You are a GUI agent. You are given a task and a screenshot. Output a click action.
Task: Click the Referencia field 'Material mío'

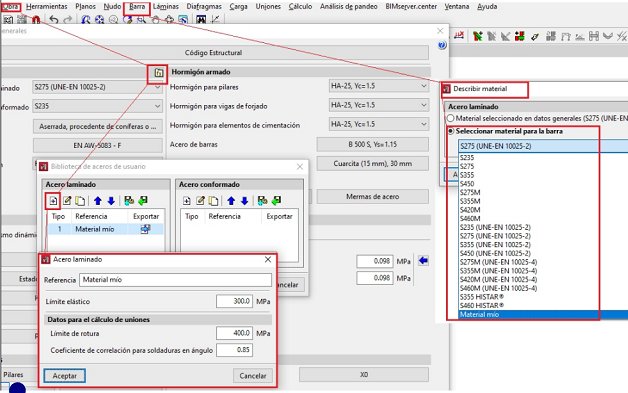(x=175, y=280)
